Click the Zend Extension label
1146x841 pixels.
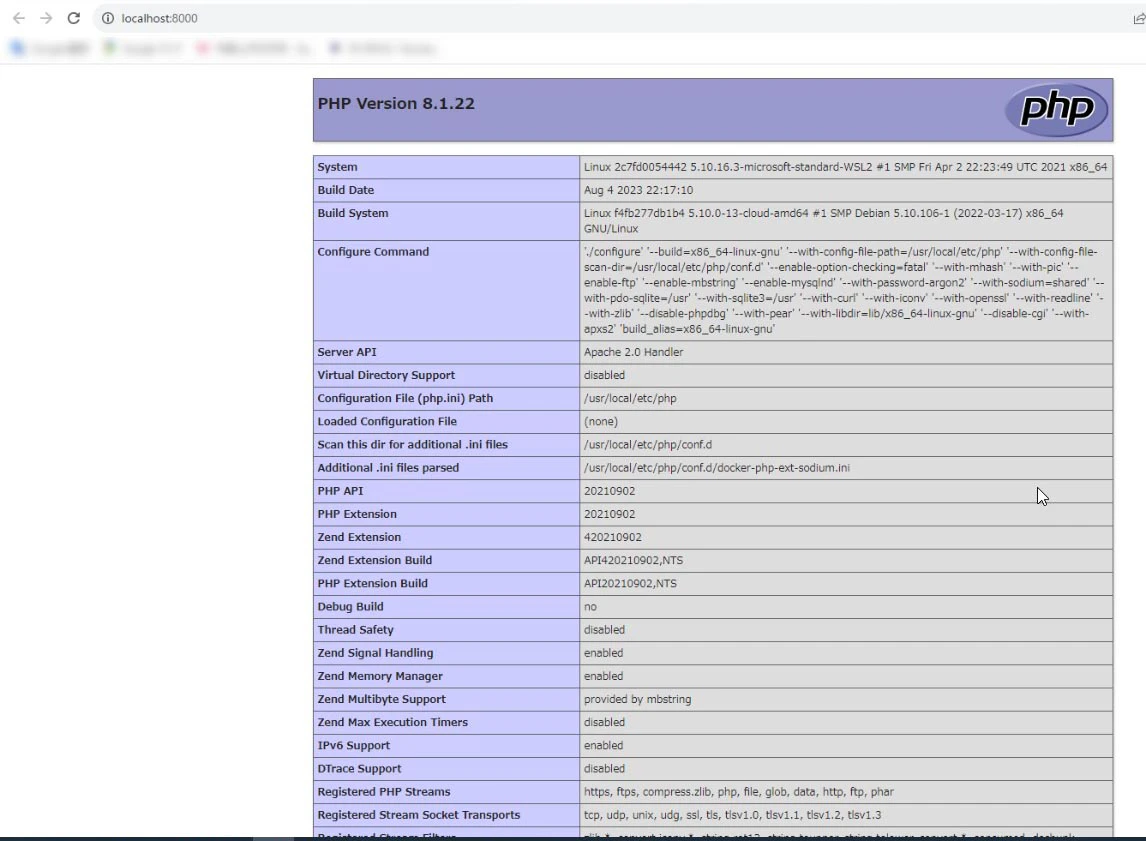tap(359, 537)
